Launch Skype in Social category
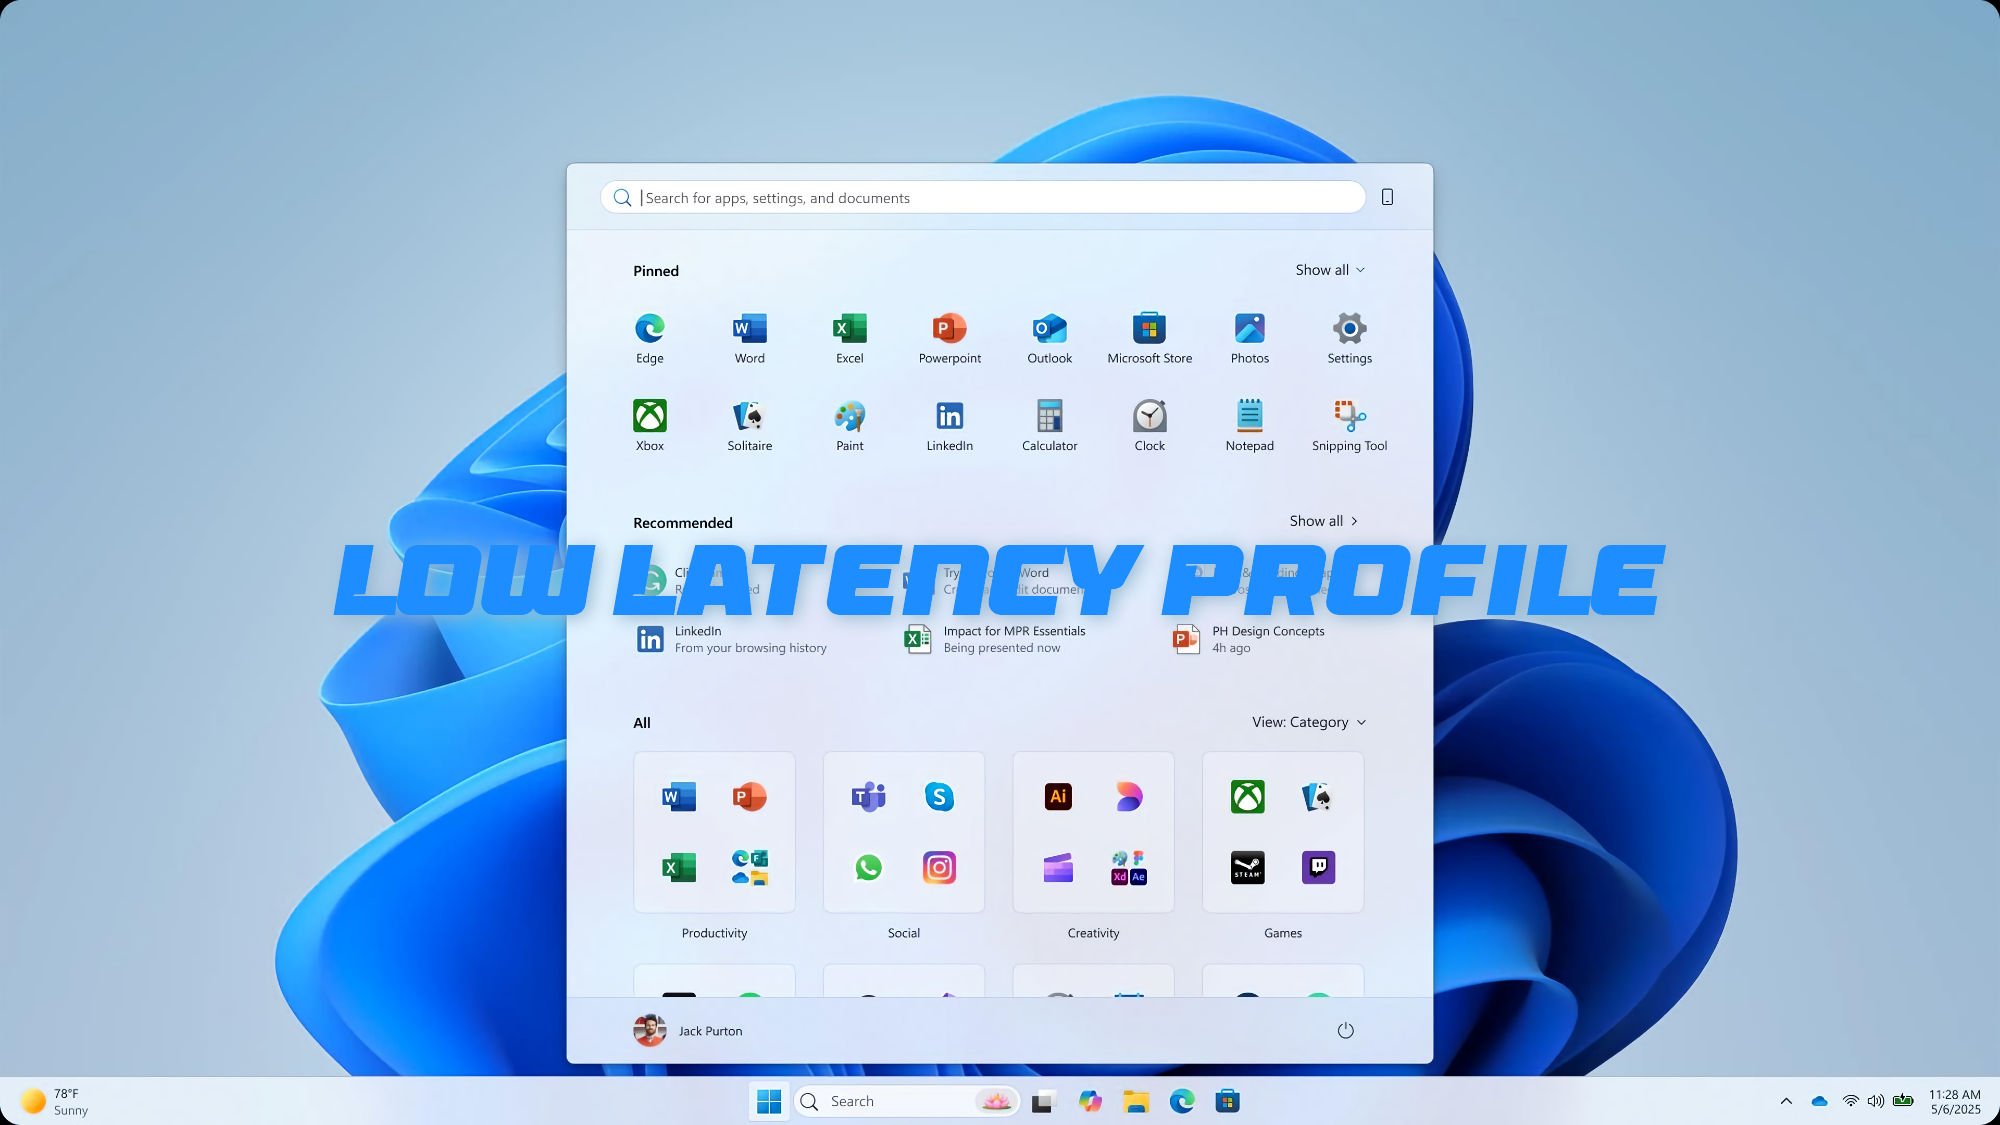2000x1125 pixels. coord(939,797)
